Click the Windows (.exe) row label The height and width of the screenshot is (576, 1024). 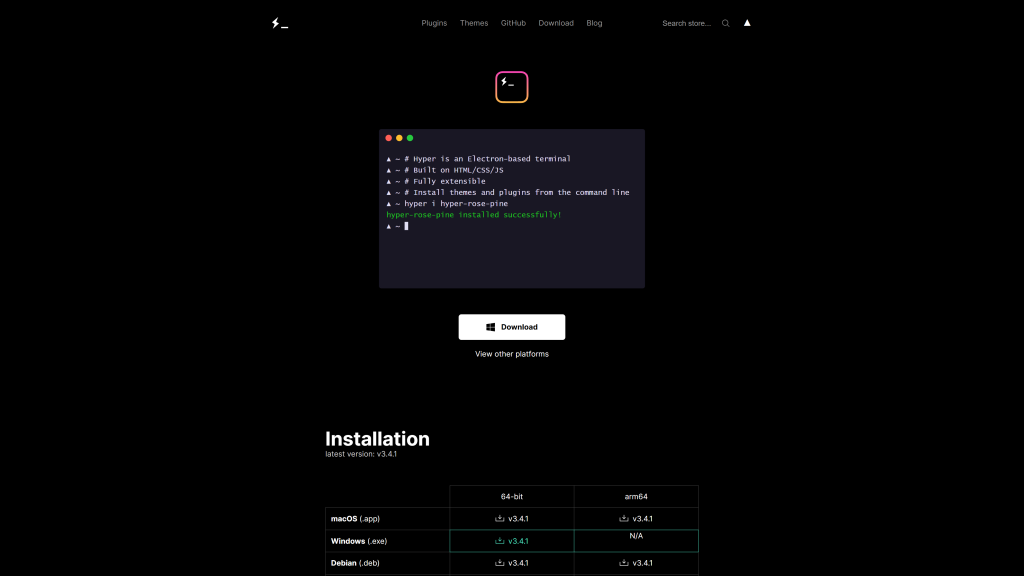(359, 541)
